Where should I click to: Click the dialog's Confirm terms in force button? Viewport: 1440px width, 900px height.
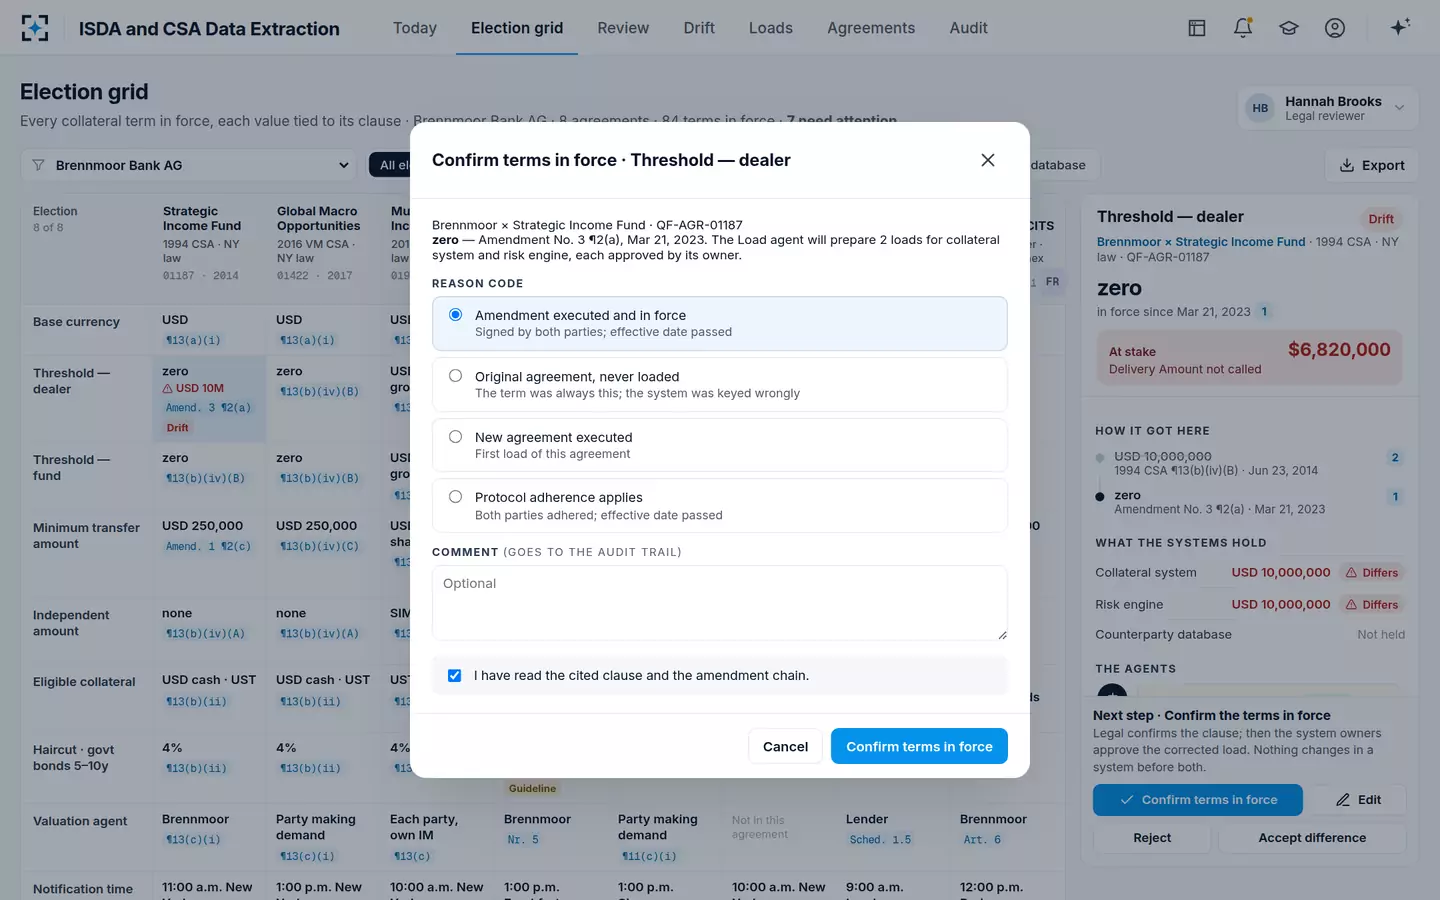919,747
